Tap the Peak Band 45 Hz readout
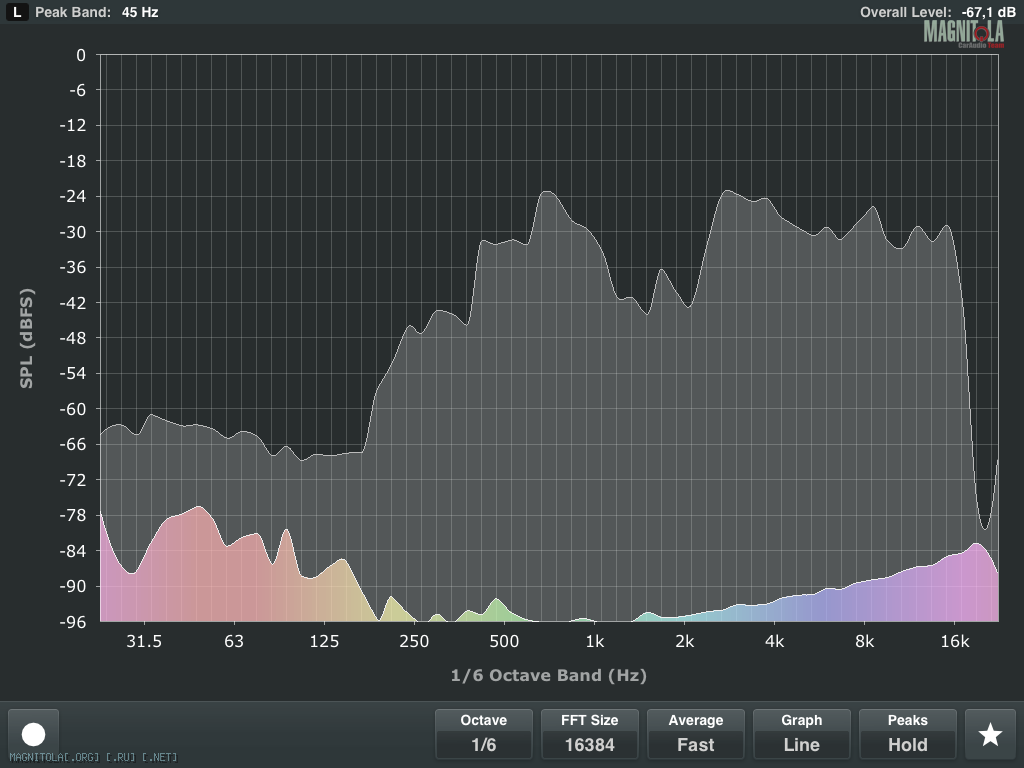Image resolution: width=1024 pixels, height=768 pixels. pos(97,13)
